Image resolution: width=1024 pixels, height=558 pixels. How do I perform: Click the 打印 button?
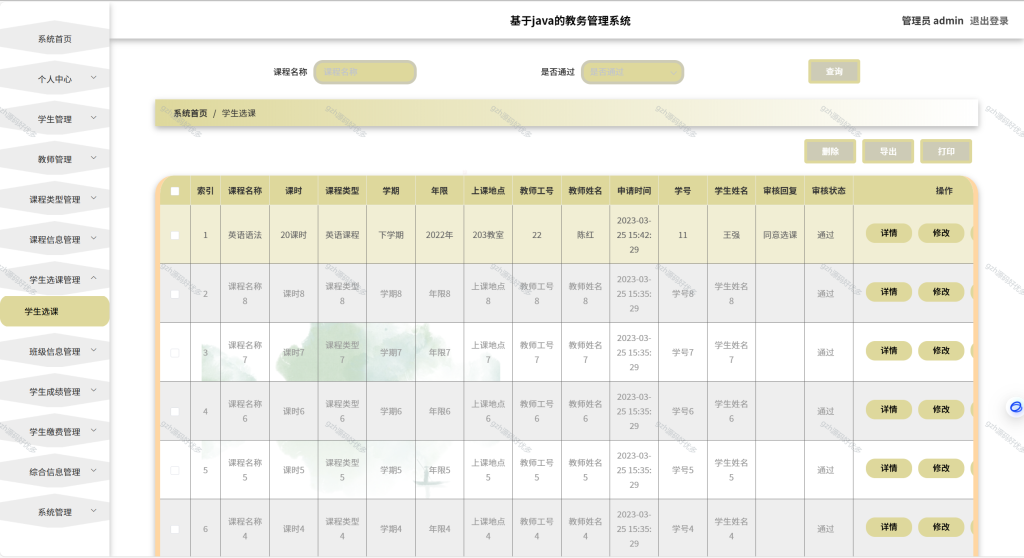click(946, 151)
